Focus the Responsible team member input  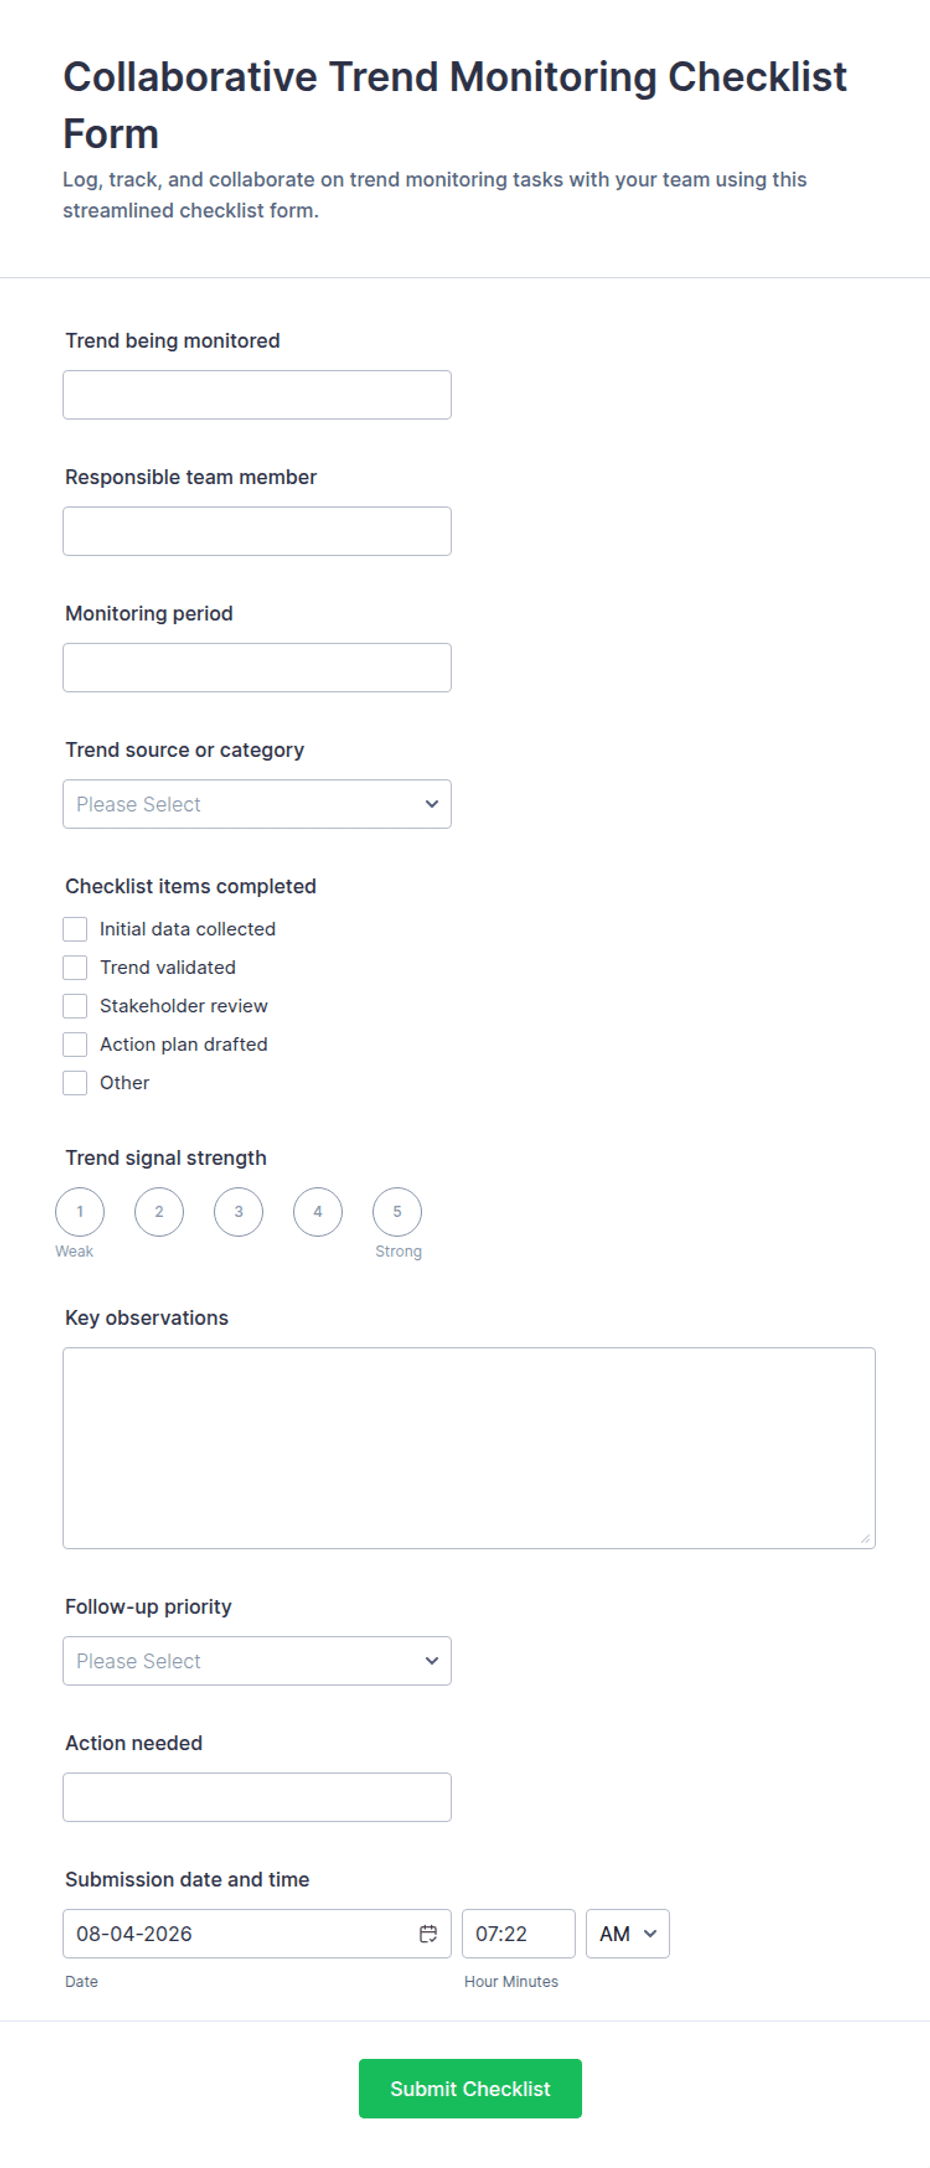[x=257, y=531]
